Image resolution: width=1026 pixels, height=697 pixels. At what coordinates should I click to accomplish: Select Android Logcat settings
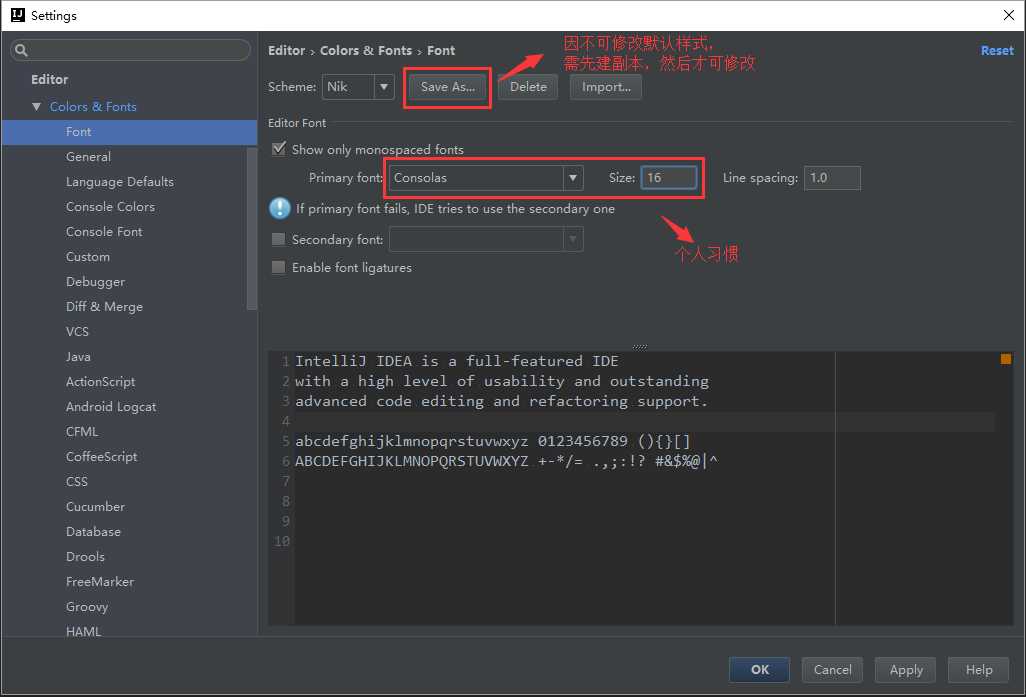point(111,406)
